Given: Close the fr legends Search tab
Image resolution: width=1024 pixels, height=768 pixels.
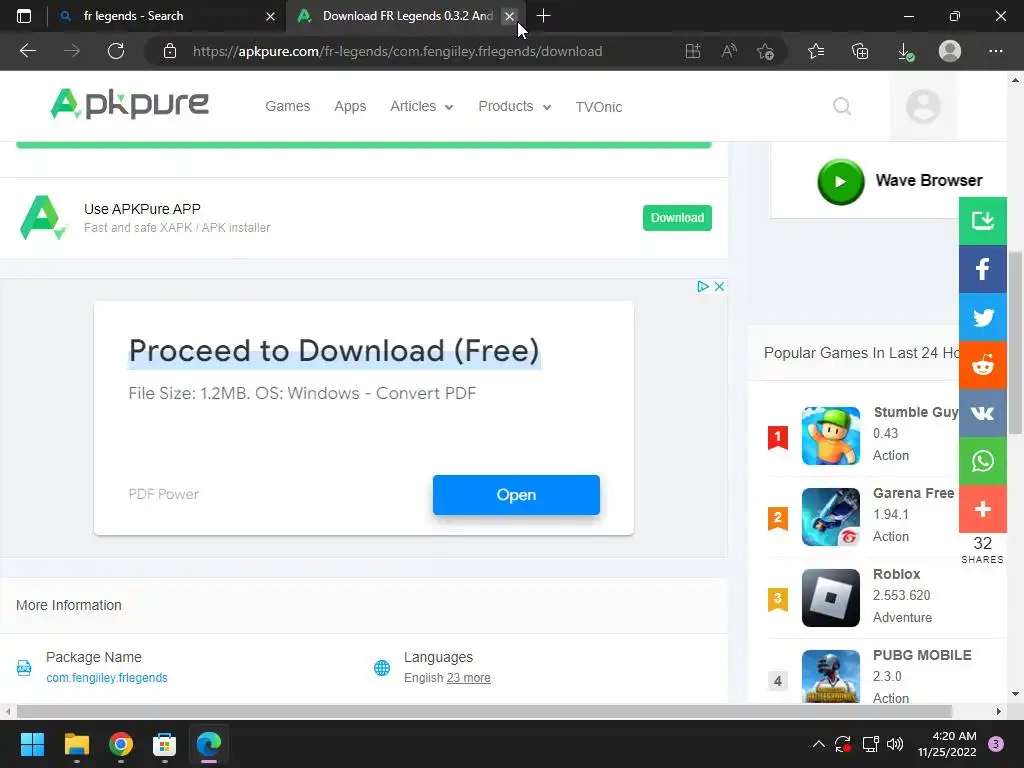Looking at the screenshot, I should click(x=270, y=16).
